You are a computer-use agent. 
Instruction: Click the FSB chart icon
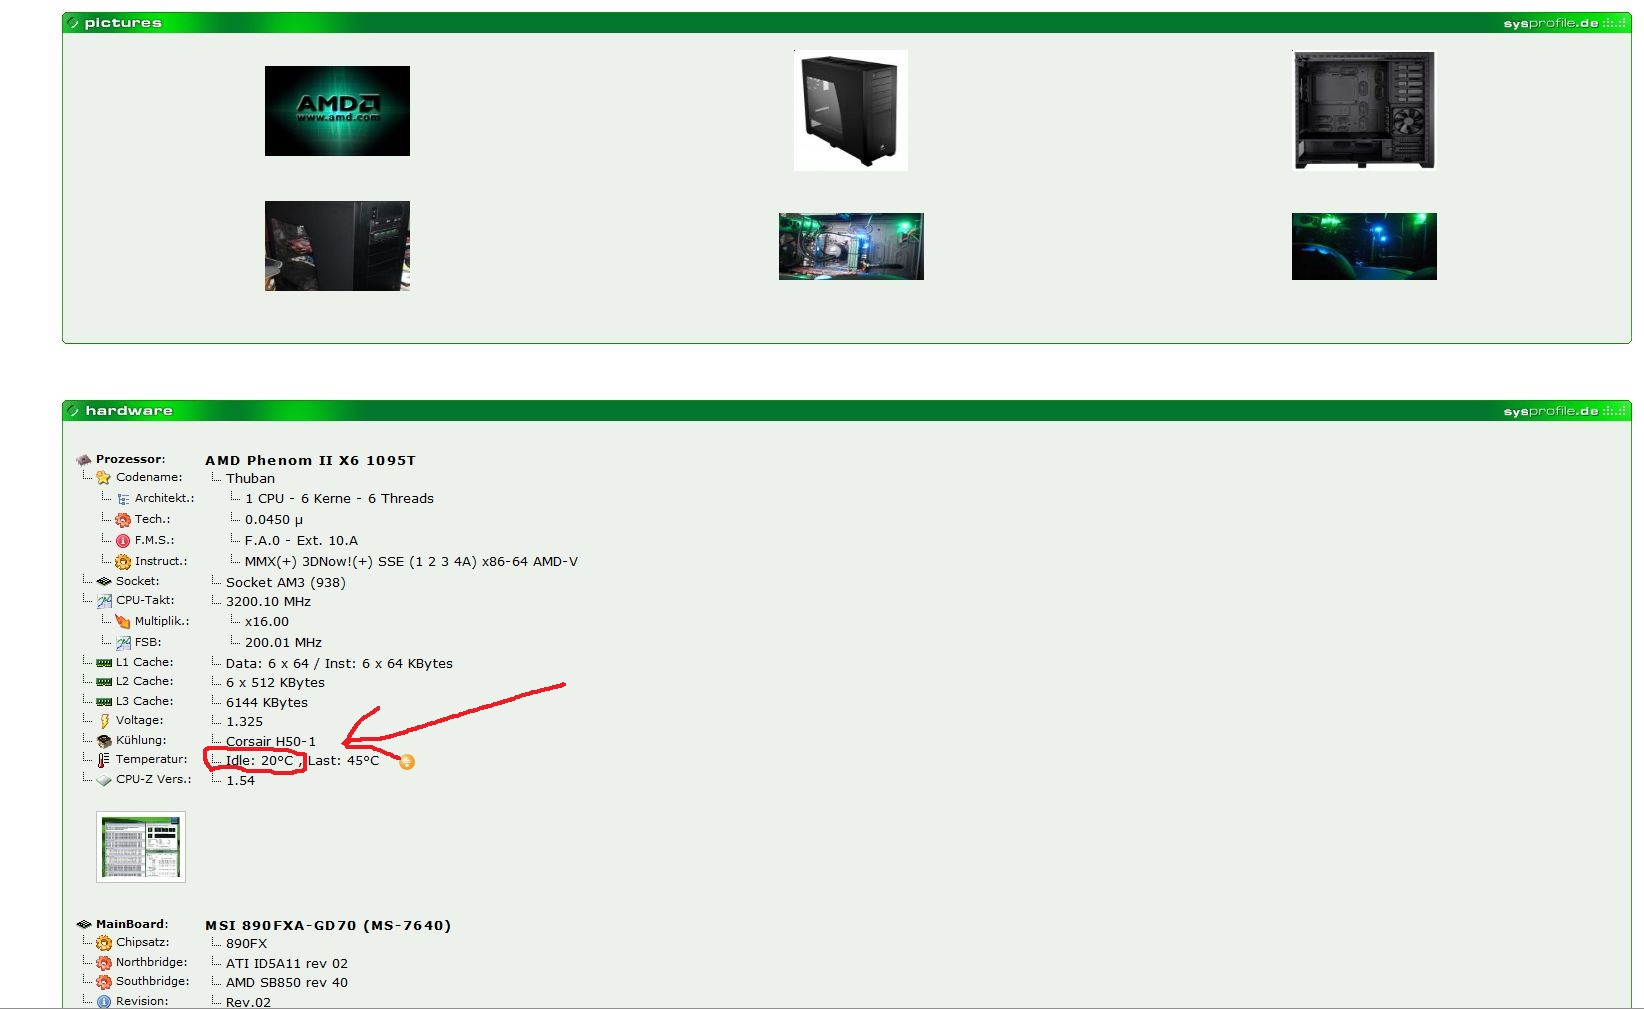123,643
